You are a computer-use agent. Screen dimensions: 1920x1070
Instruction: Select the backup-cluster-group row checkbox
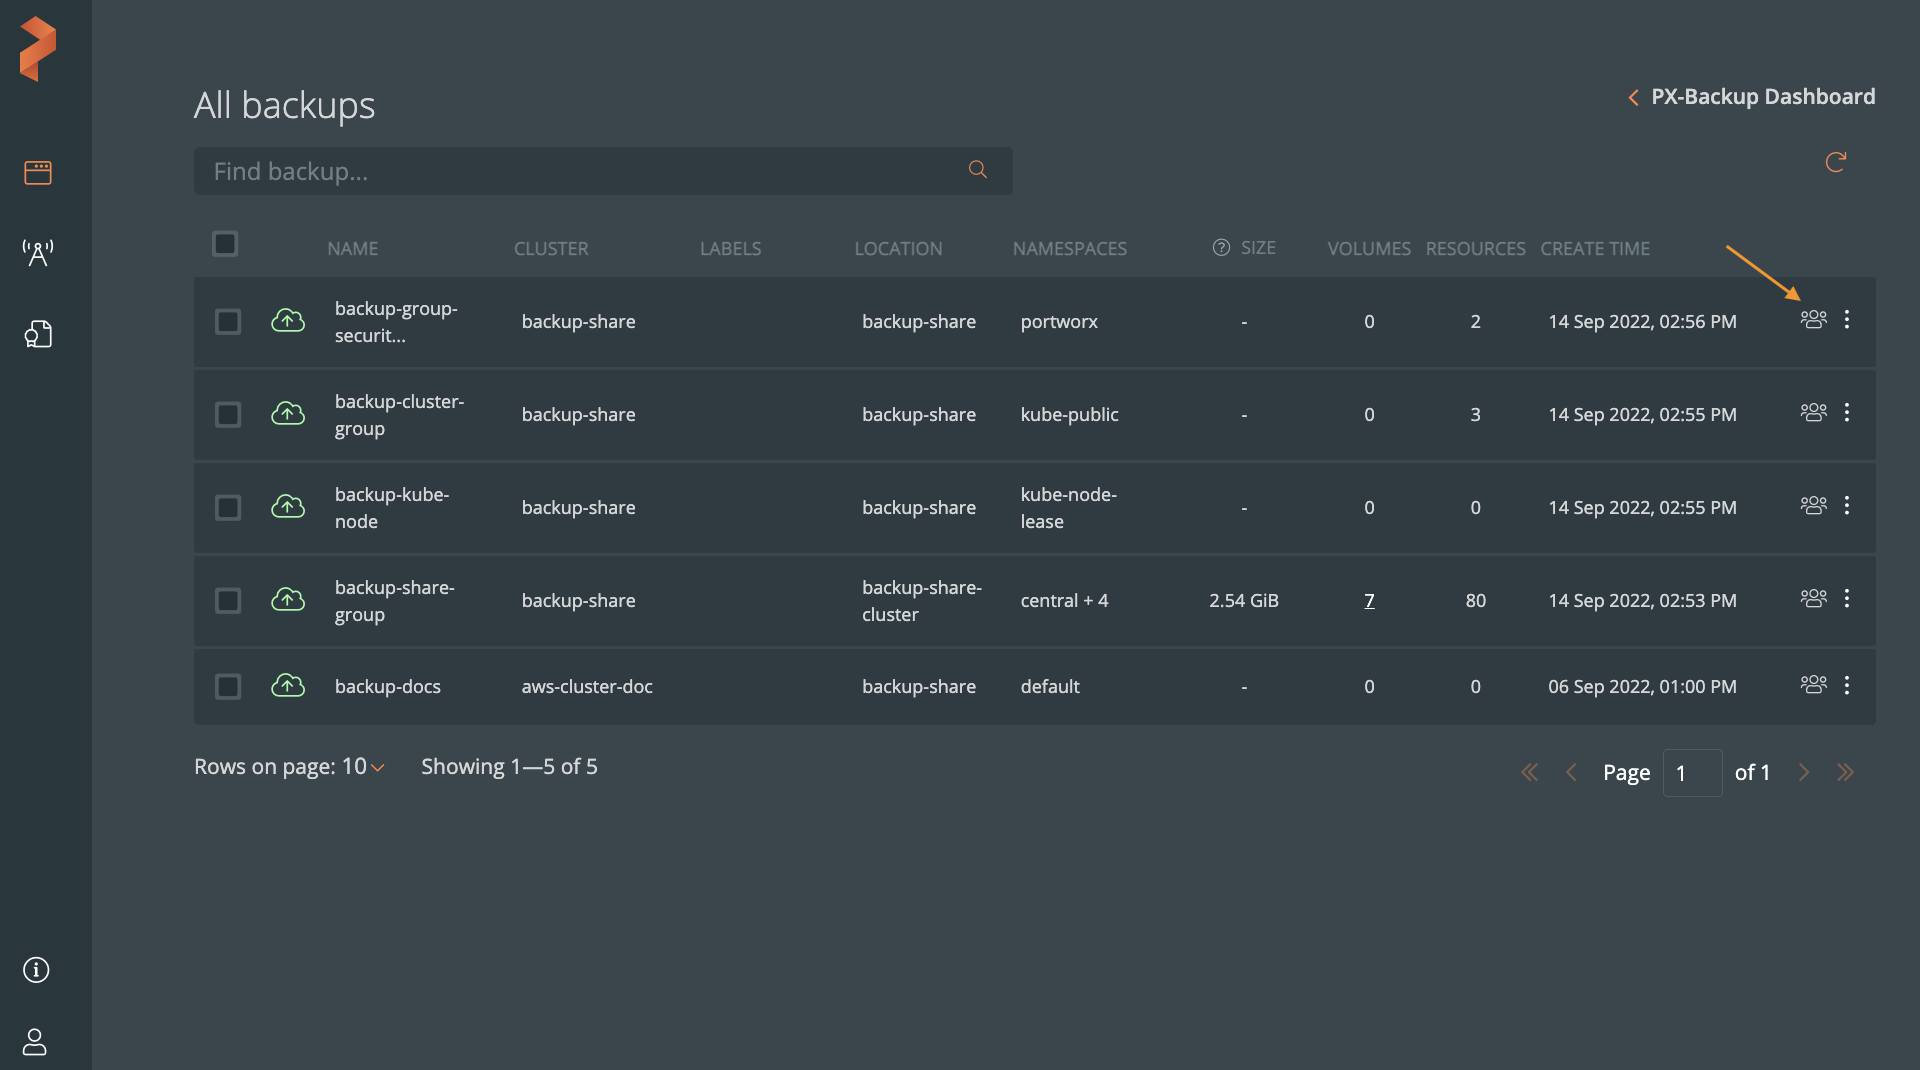click(x=228, y=415)
